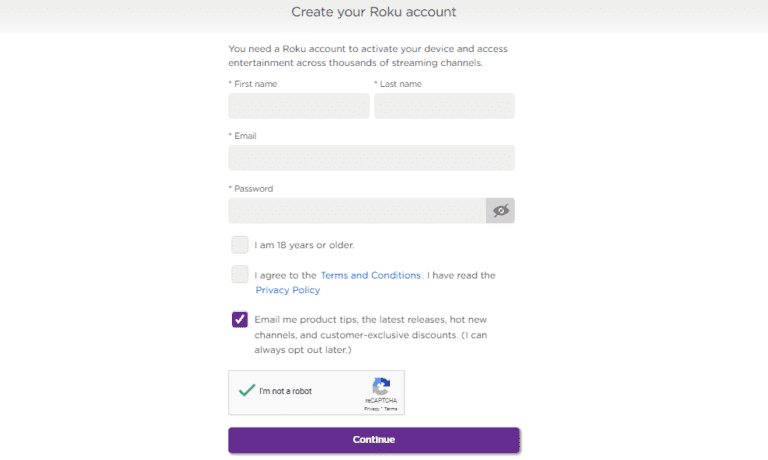Open the Terms and Conditions link
This screenshot has height=460, width=768.
pos(370,275)
